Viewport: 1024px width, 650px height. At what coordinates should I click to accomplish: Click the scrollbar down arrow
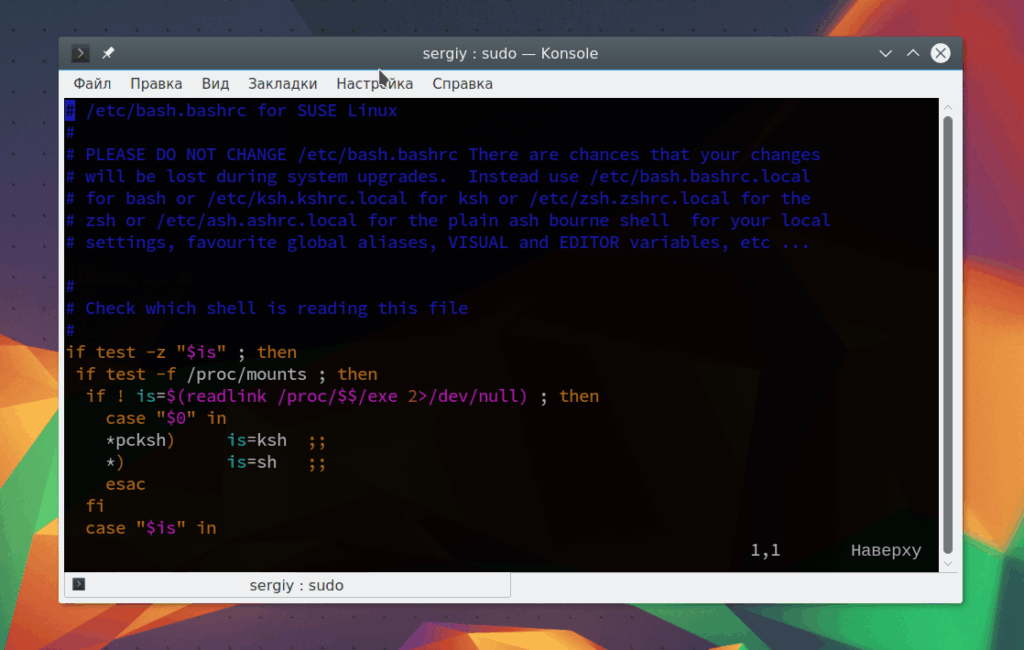[948, 564]
